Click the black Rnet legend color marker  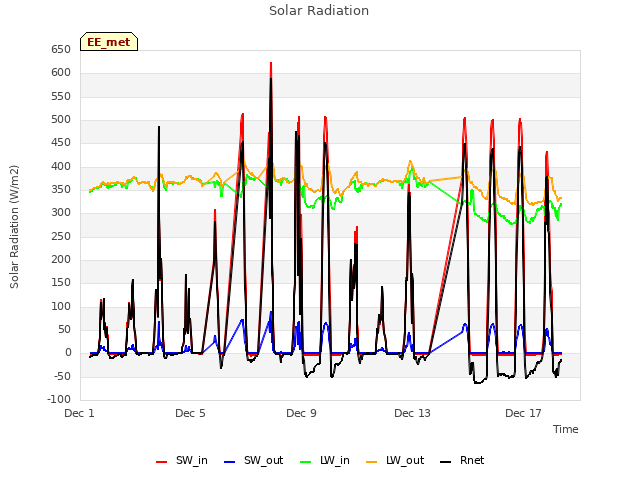coord(446,462)
